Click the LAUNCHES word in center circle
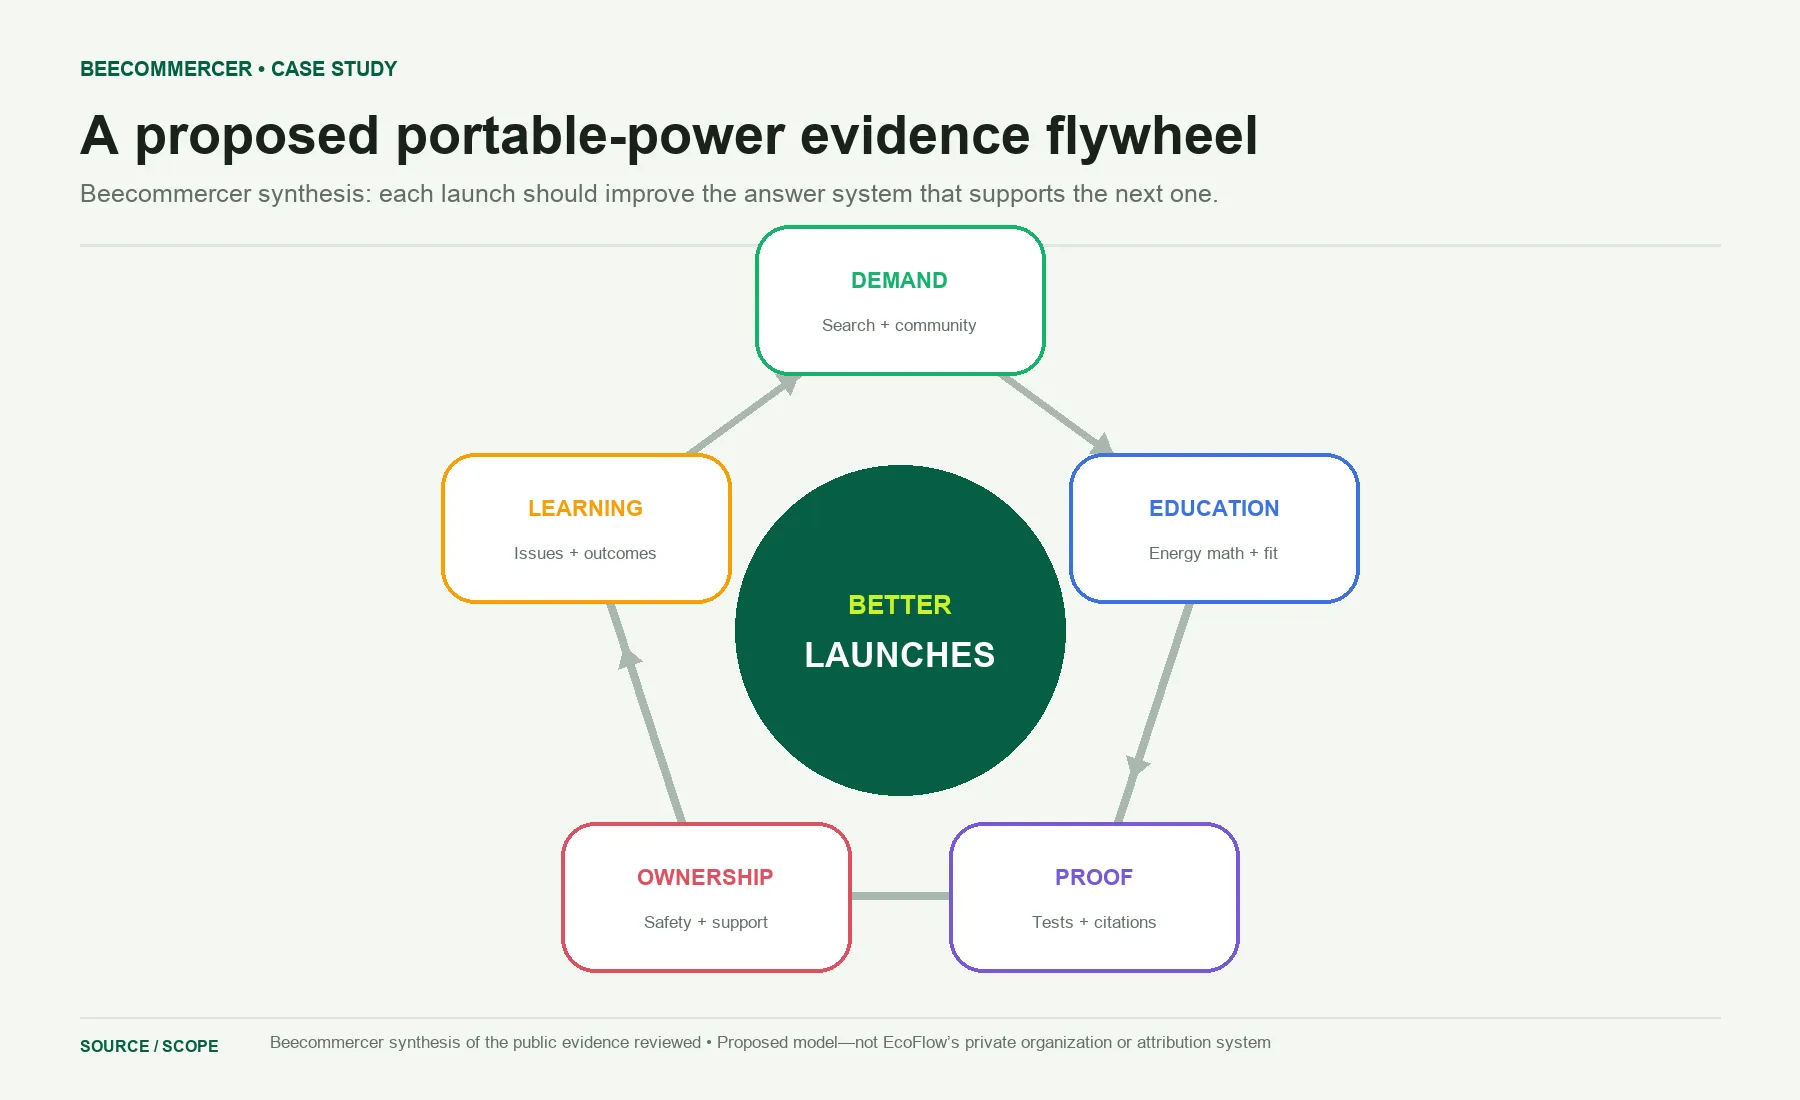 pos(900,655)
